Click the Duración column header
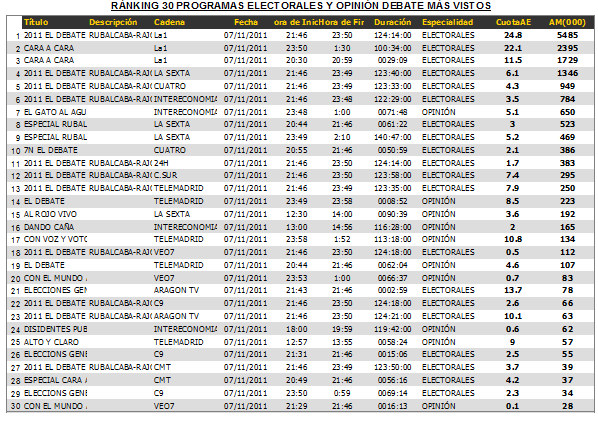The image size is (598, 421). tap(392, 22)
